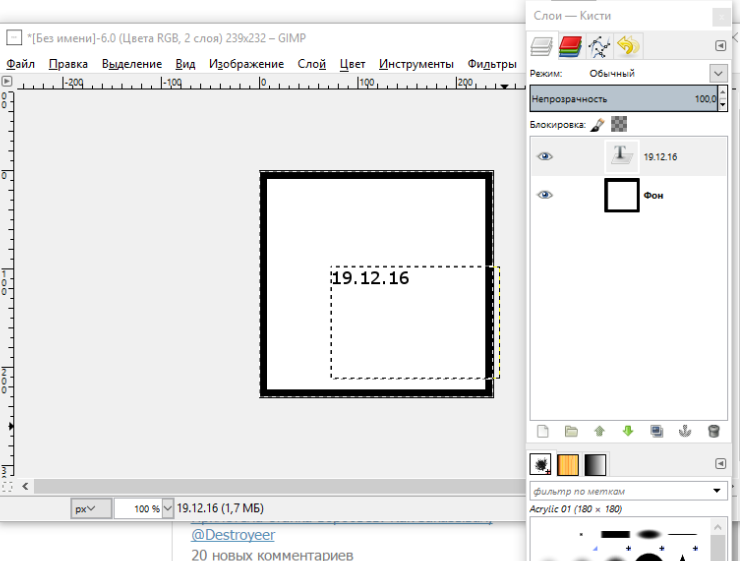Viewport: 740px width, 561px height.
Task: Raise the layer with up arrow
Action: click(x=600, y=431)
